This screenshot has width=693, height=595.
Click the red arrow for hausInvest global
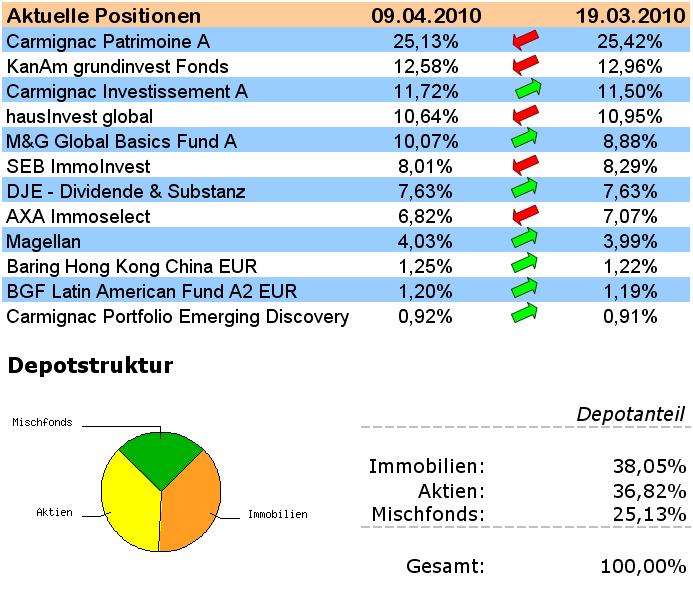pos(524,116)
